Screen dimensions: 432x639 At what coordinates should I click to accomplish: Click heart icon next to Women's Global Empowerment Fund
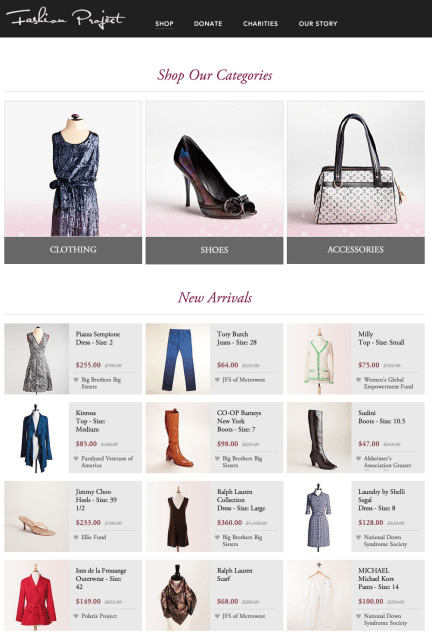pyautogui.click(x=359, y=379)
